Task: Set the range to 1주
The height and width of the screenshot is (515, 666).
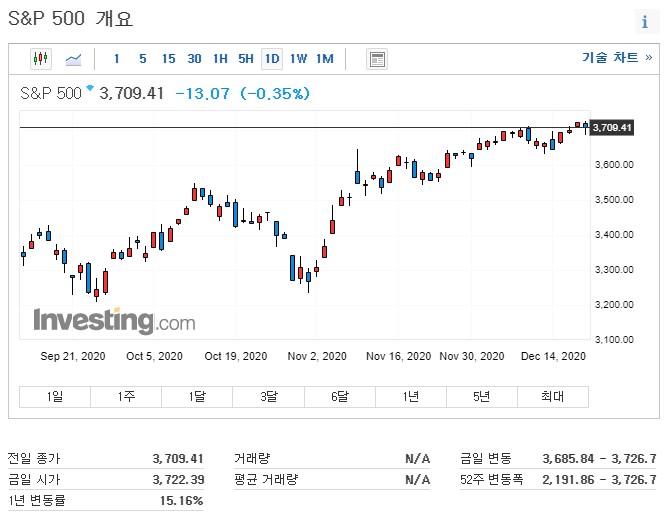Action: [x=126, y=396]
